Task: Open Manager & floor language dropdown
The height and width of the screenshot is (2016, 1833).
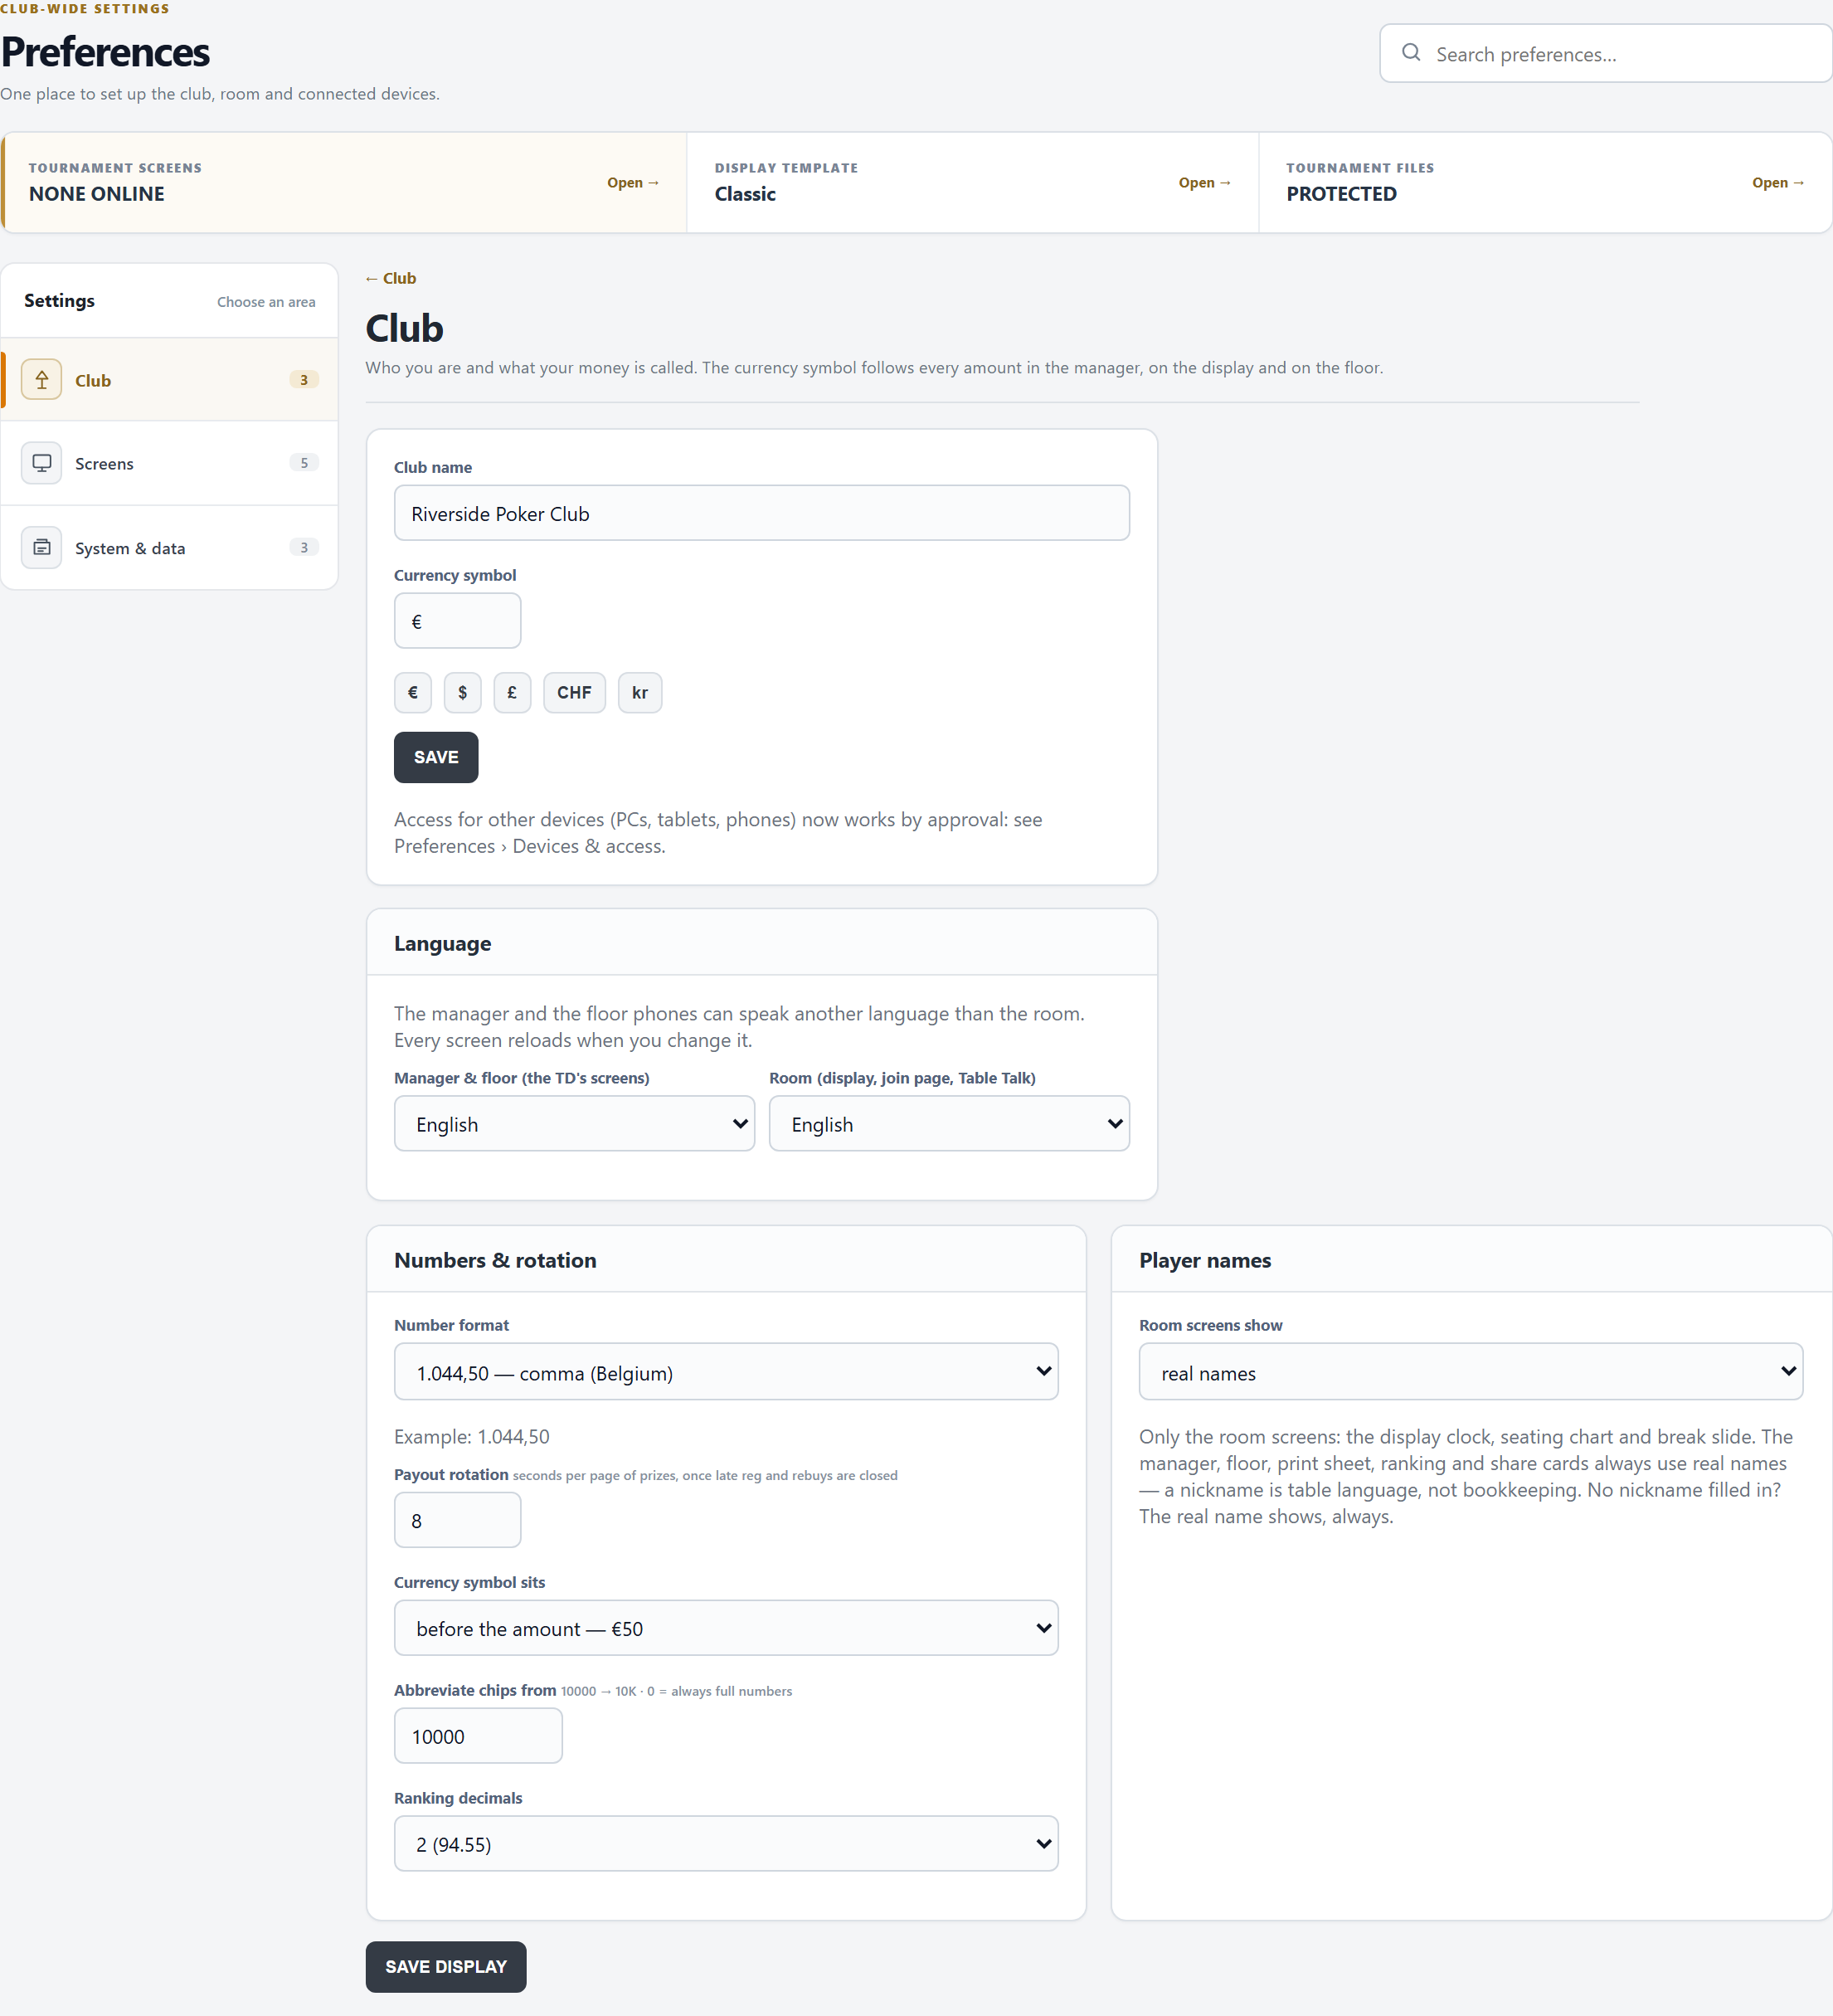Action: [x=574, y=1124]
